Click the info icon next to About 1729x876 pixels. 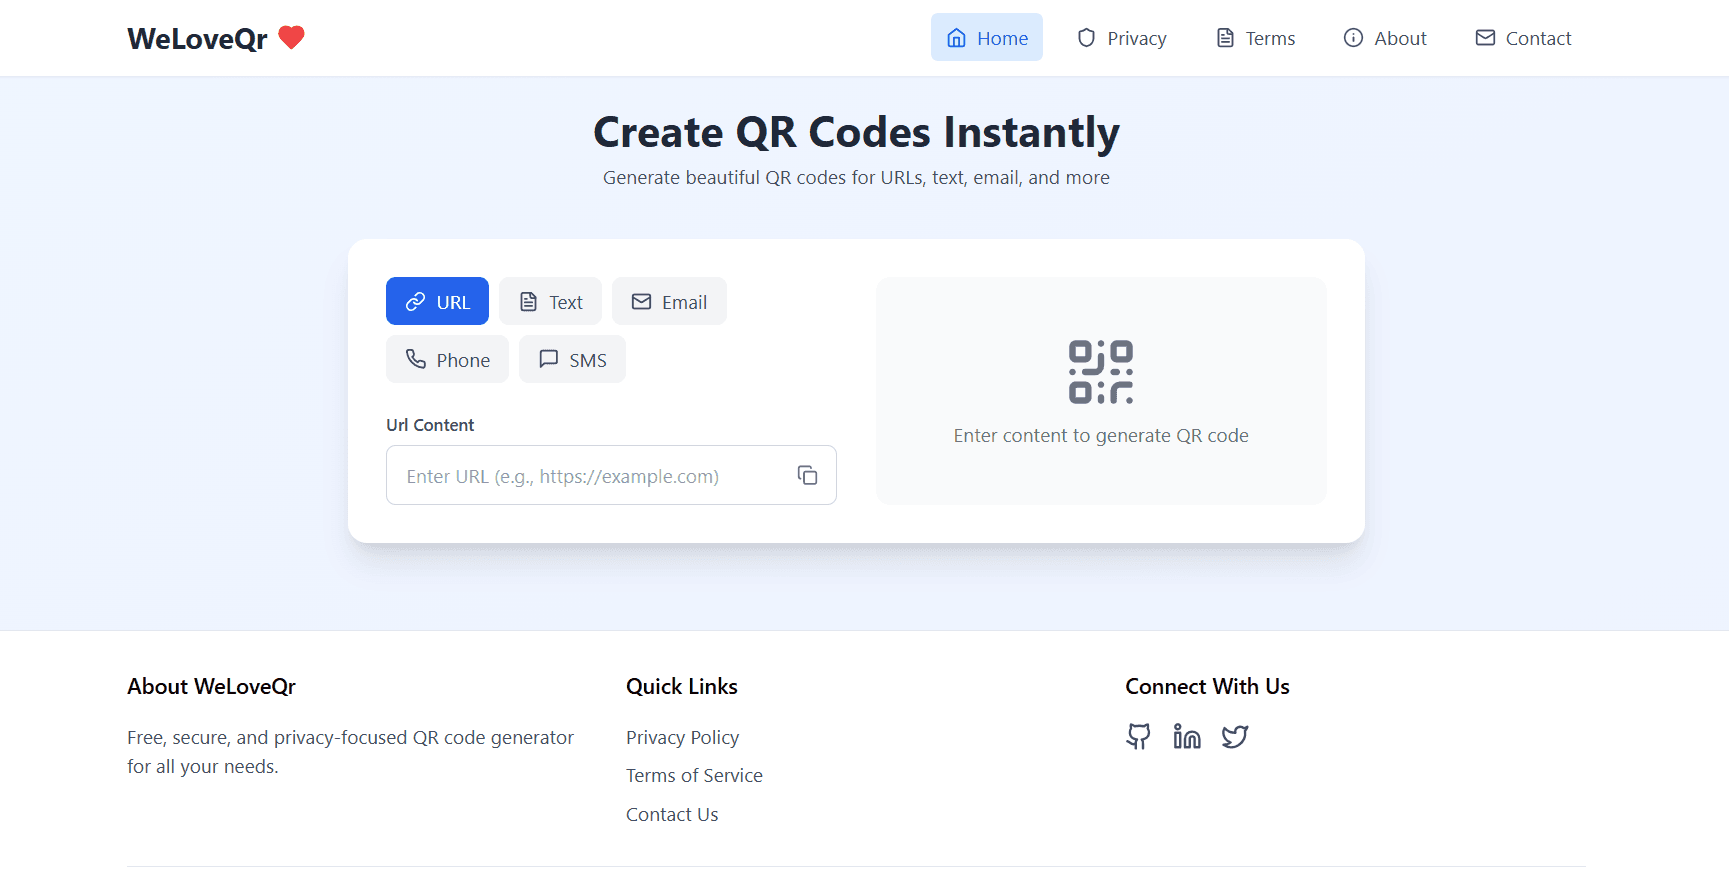coord(1352,37)
